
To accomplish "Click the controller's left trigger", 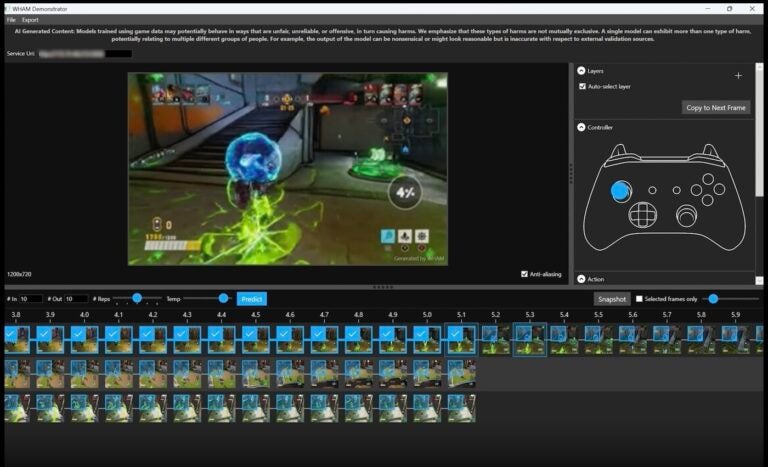I will point(618,151).
